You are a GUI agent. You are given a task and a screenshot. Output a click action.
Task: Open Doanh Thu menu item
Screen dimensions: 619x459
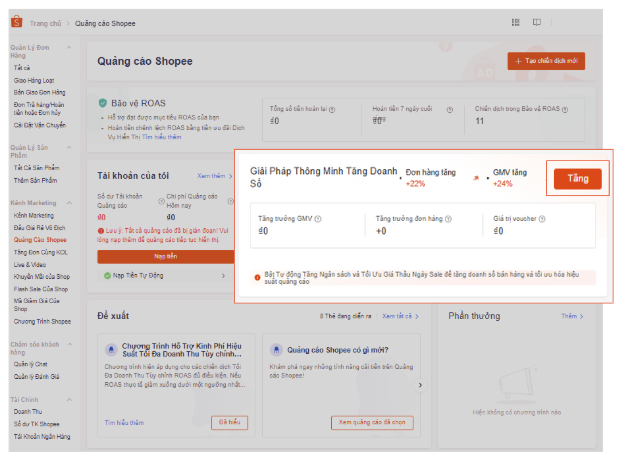(28, 411)
